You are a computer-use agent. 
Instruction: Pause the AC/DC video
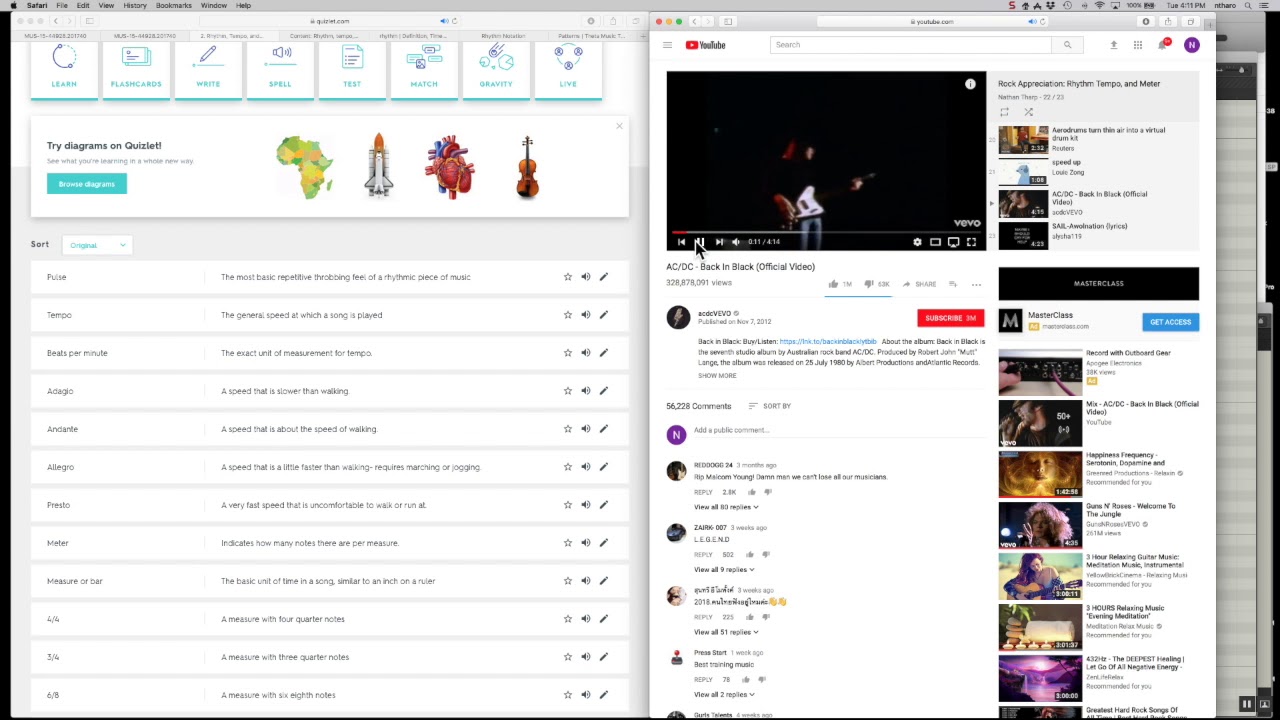point(700,241)
